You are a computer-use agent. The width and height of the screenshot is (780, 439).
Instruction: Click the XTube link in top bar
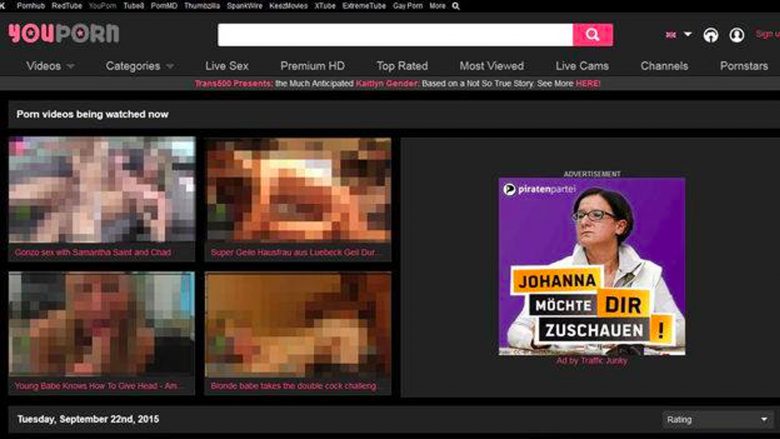pos(325,6)
